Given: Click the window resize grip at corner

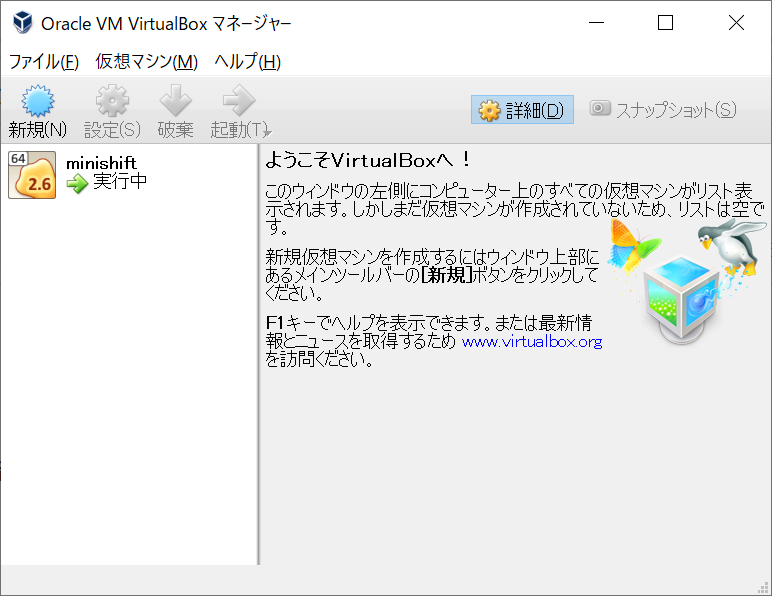Looking at the screenshot, I should tap(764, 588).
